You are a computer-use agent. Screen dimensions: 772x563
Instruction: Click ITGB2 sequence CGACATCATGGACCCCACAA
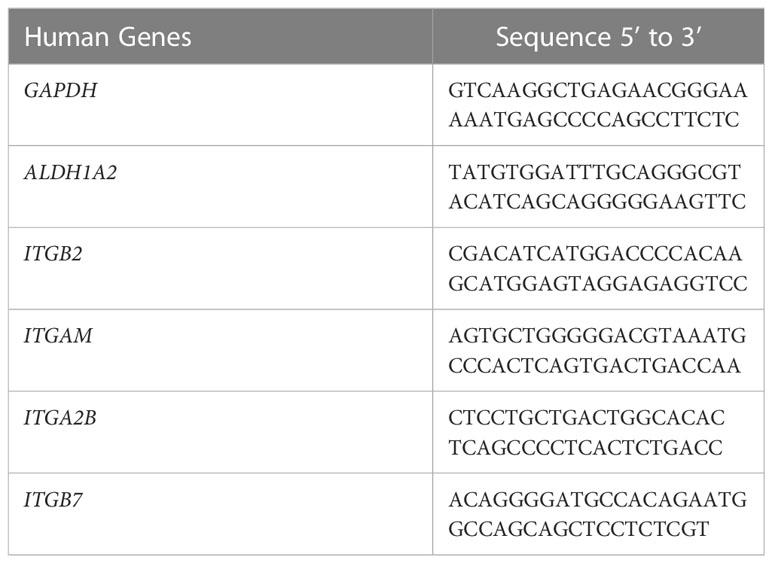point(595,254)
